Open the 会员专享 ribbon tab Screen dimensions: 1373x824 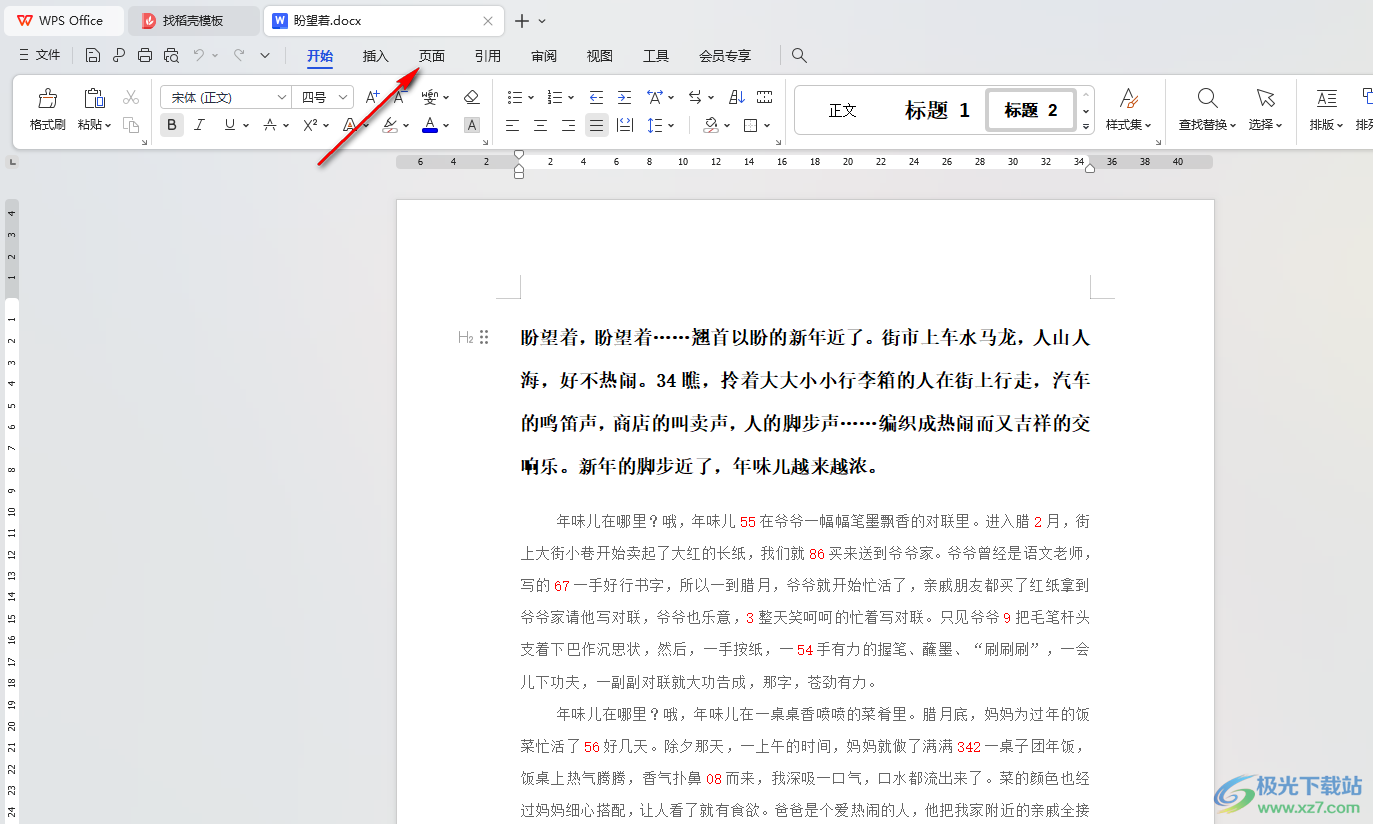pyautogui.click(x=725, y=56)
